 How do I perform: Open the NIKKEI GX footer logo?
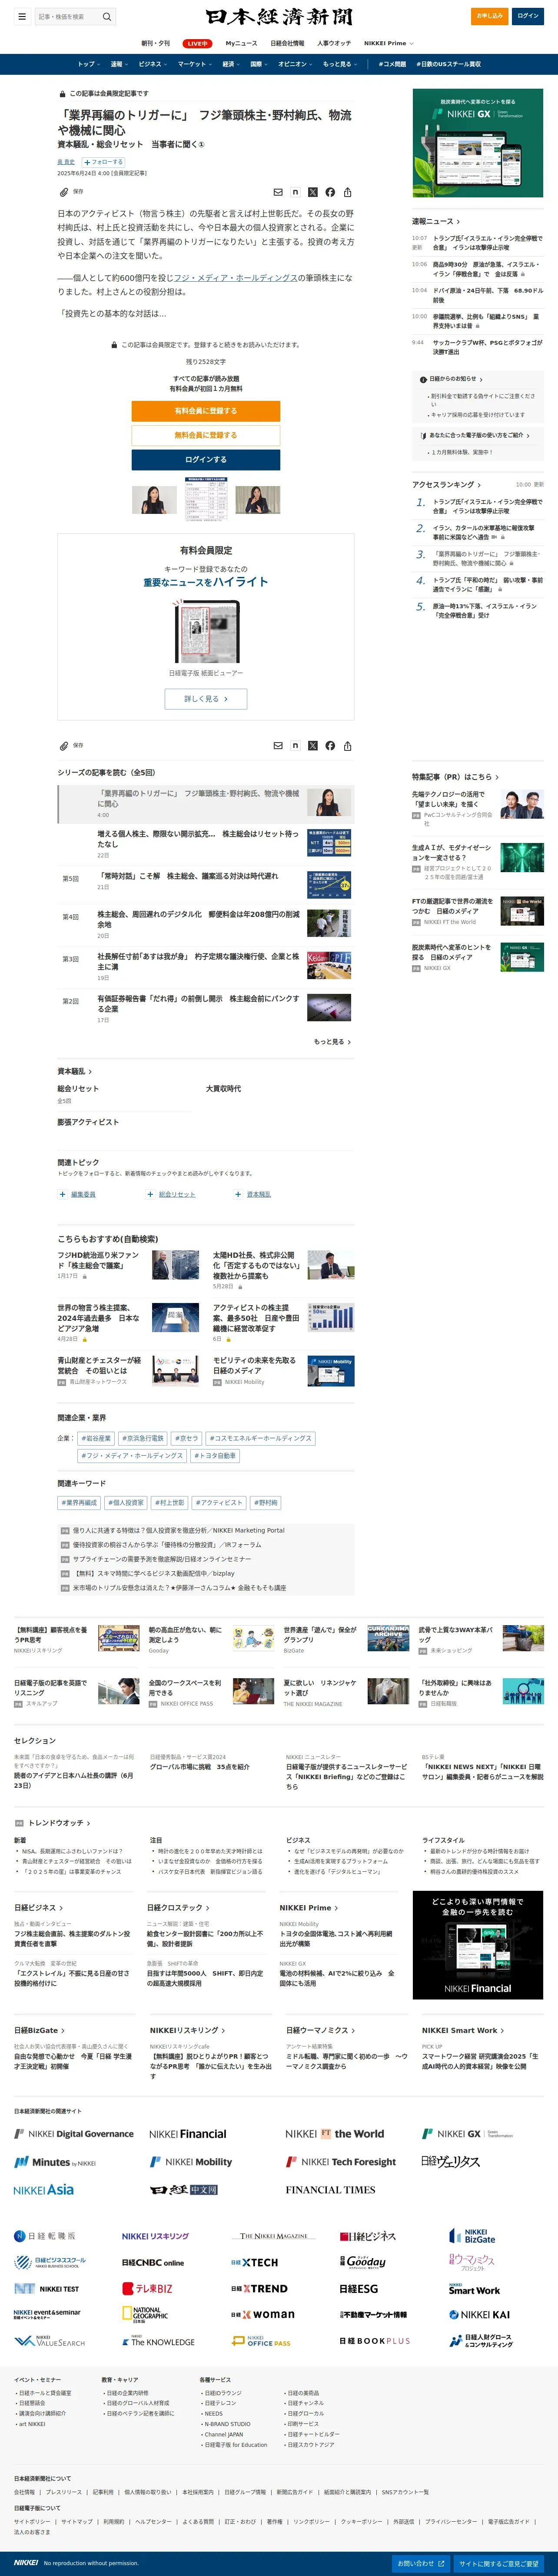pyautogui.click(x=468, y=2134)
